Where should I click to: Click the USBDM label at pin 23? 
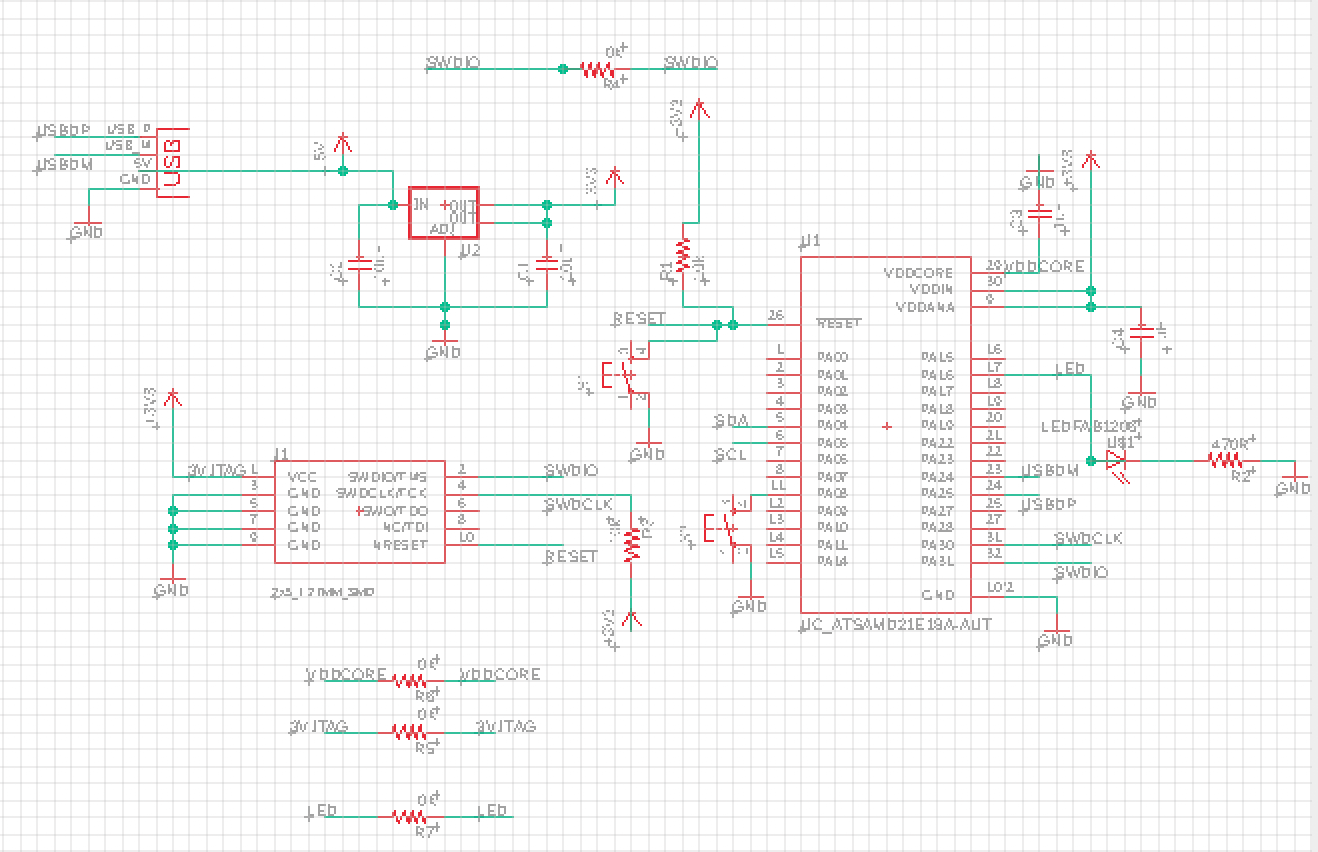tap(1049, 470)
